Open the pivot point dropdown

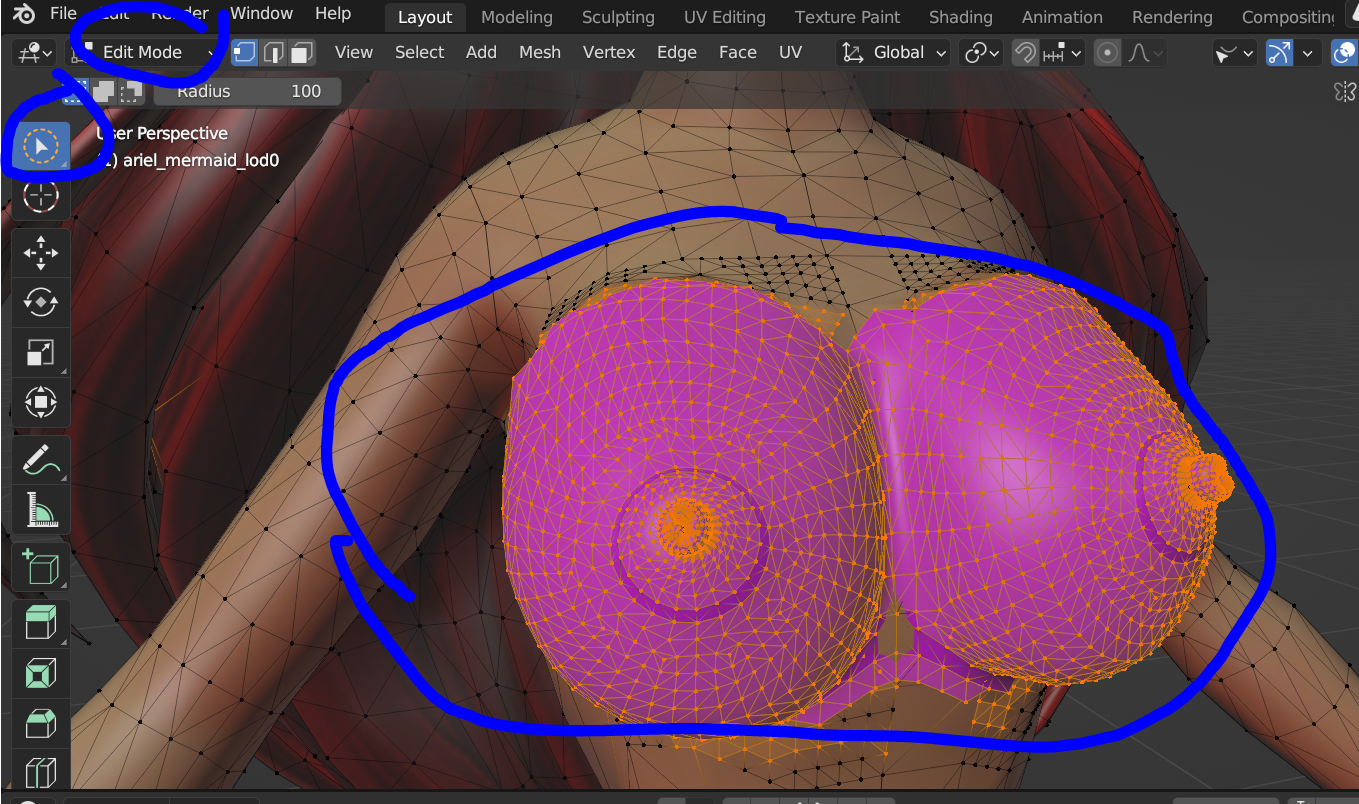(x=981, y=53)
